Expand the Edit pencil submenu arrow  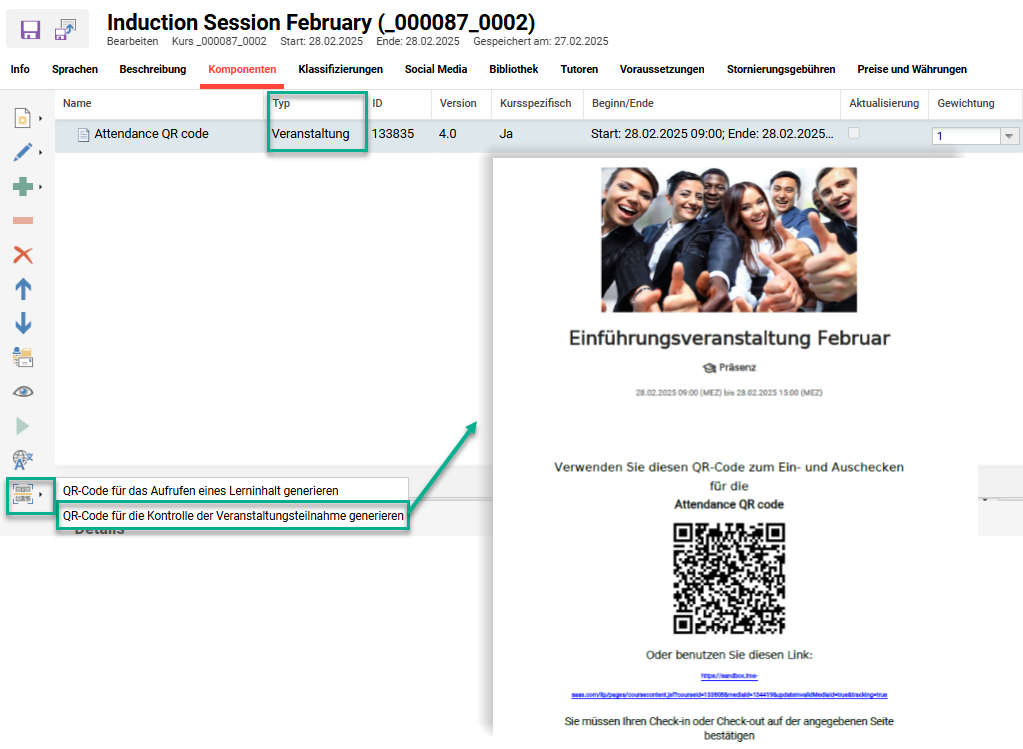(40, 153)
